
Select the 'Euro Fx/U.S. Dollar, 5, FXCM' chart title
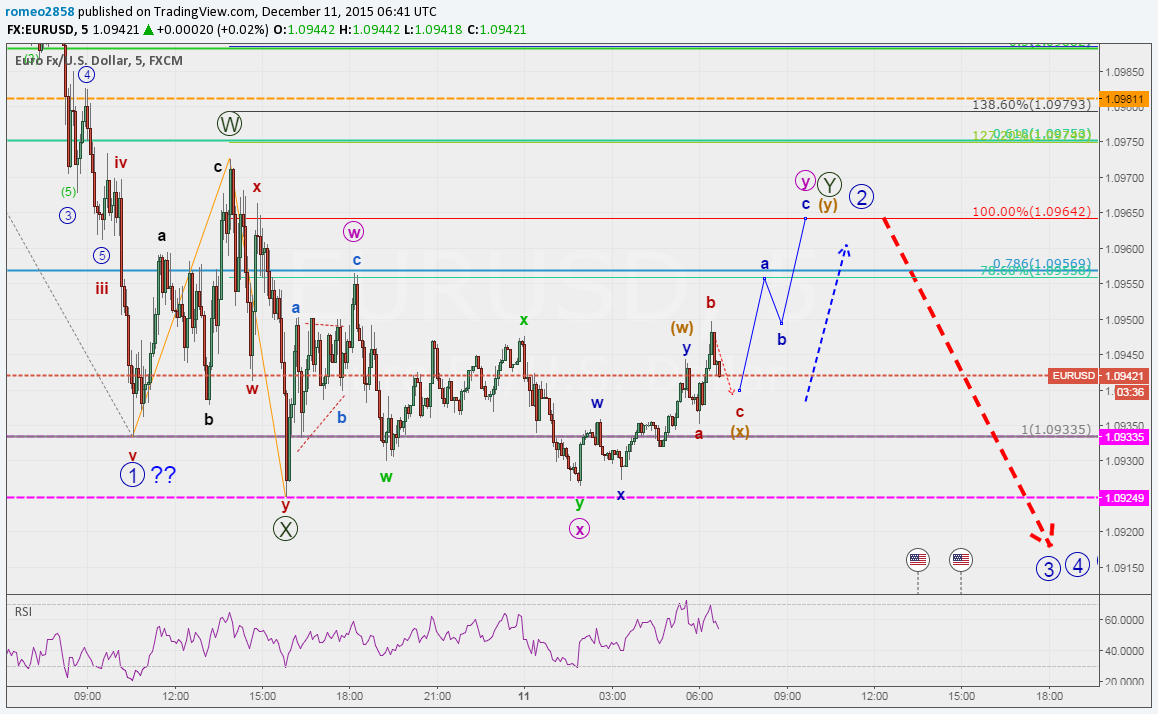(x=99, y=61)
